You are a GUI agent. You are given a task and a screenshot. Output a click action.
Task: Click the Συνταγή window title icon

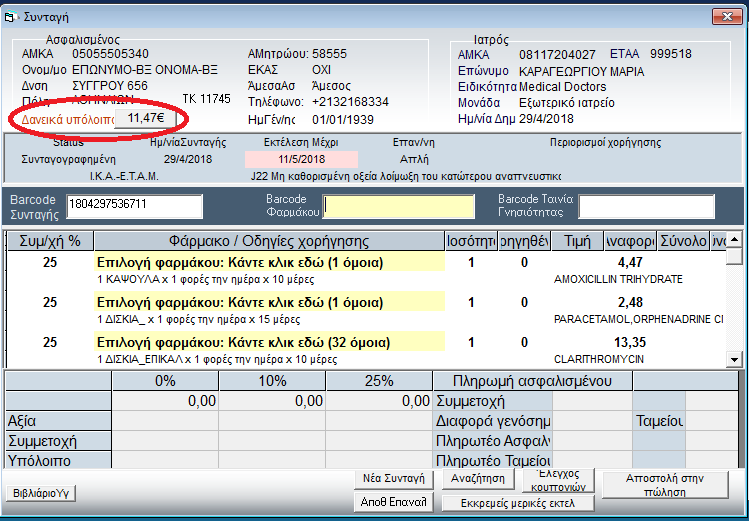pos(10,17)
